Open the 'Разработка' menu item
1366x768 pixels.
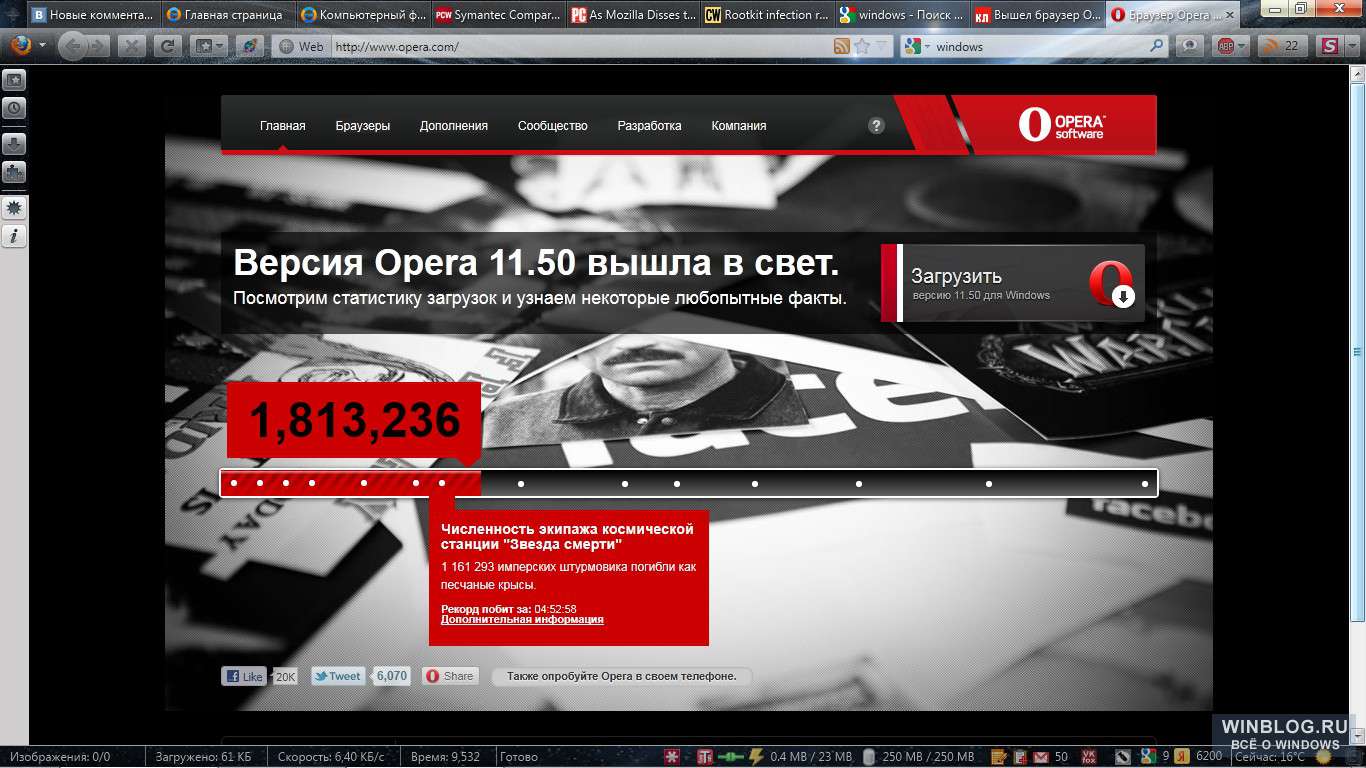click(x=649, y=126)
